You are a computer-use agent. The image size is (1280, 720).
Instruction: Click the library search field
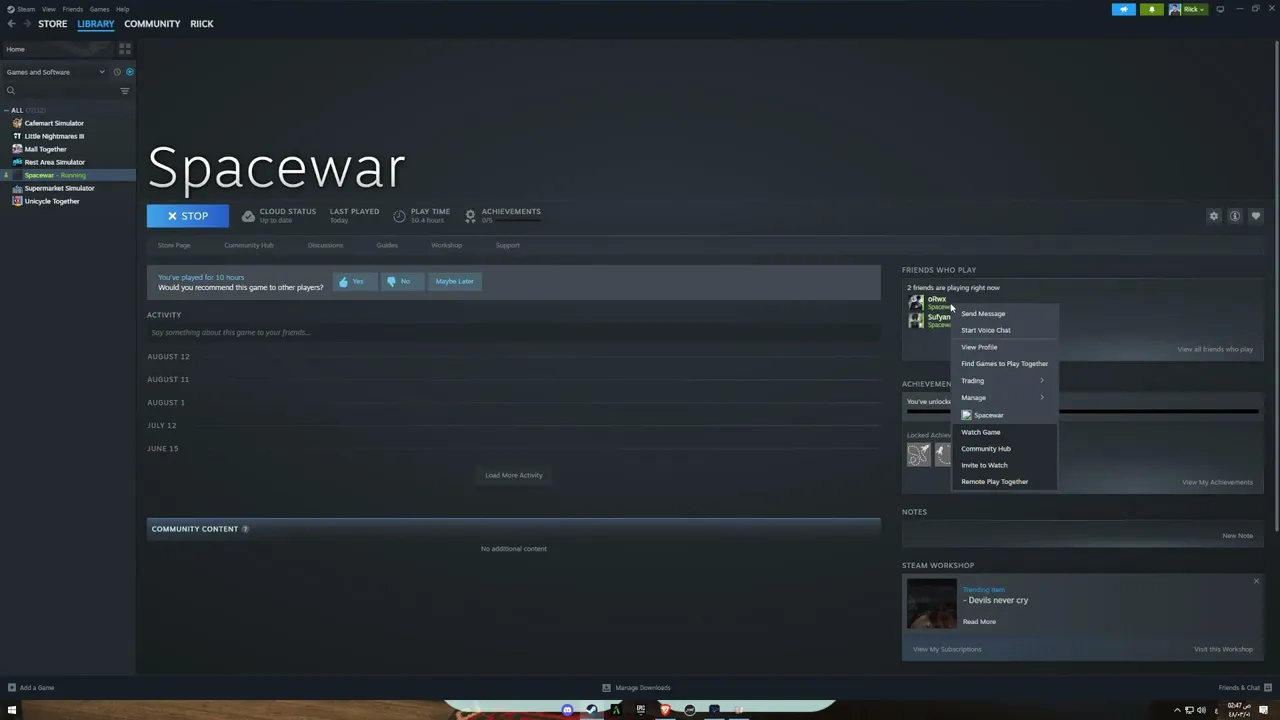pyautogui.click(x=60, y=91)
